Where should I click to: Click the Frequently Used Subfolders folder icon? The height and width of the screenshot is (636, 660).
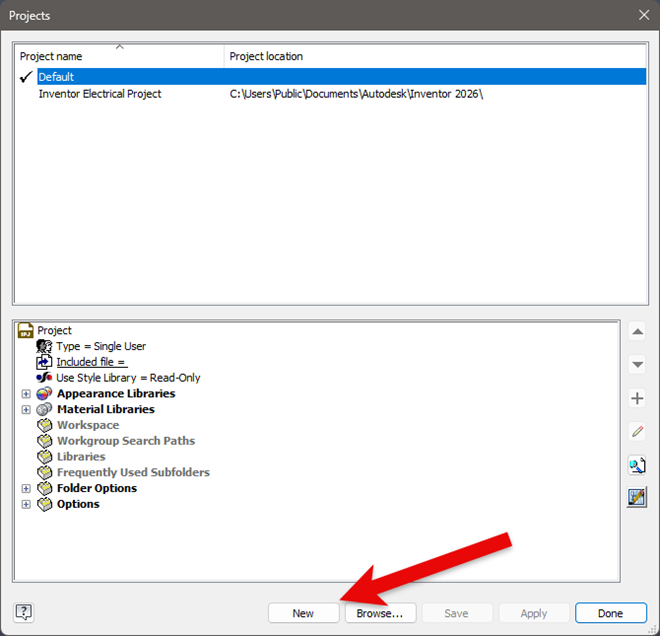click(45, 472)
